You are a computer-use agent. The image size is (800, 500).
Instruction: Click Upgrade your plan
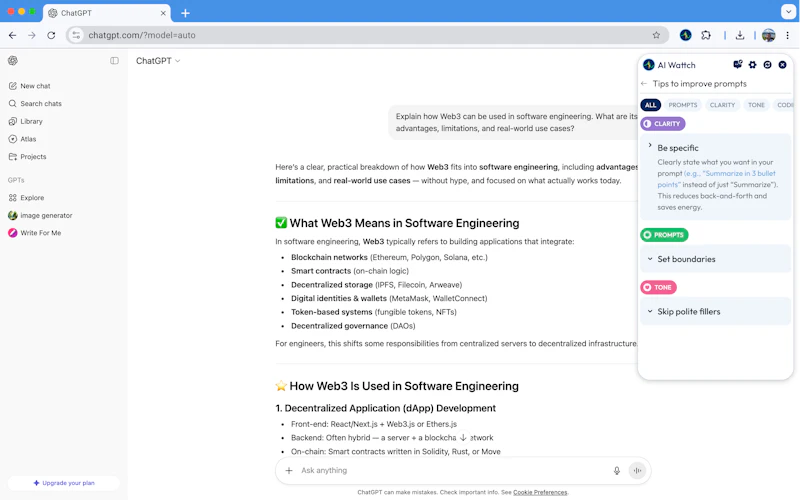pyautogui.click(x=64, y=483)
